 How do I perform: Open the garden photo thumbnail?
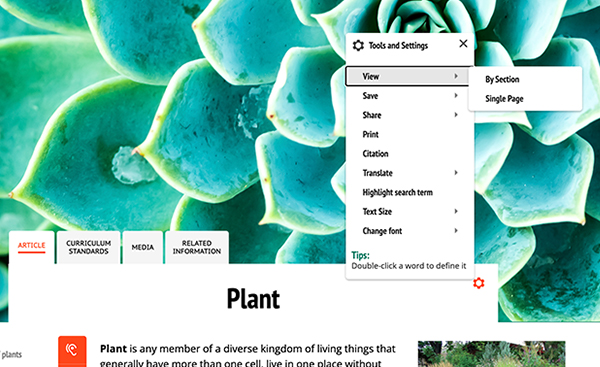(491, 354)
